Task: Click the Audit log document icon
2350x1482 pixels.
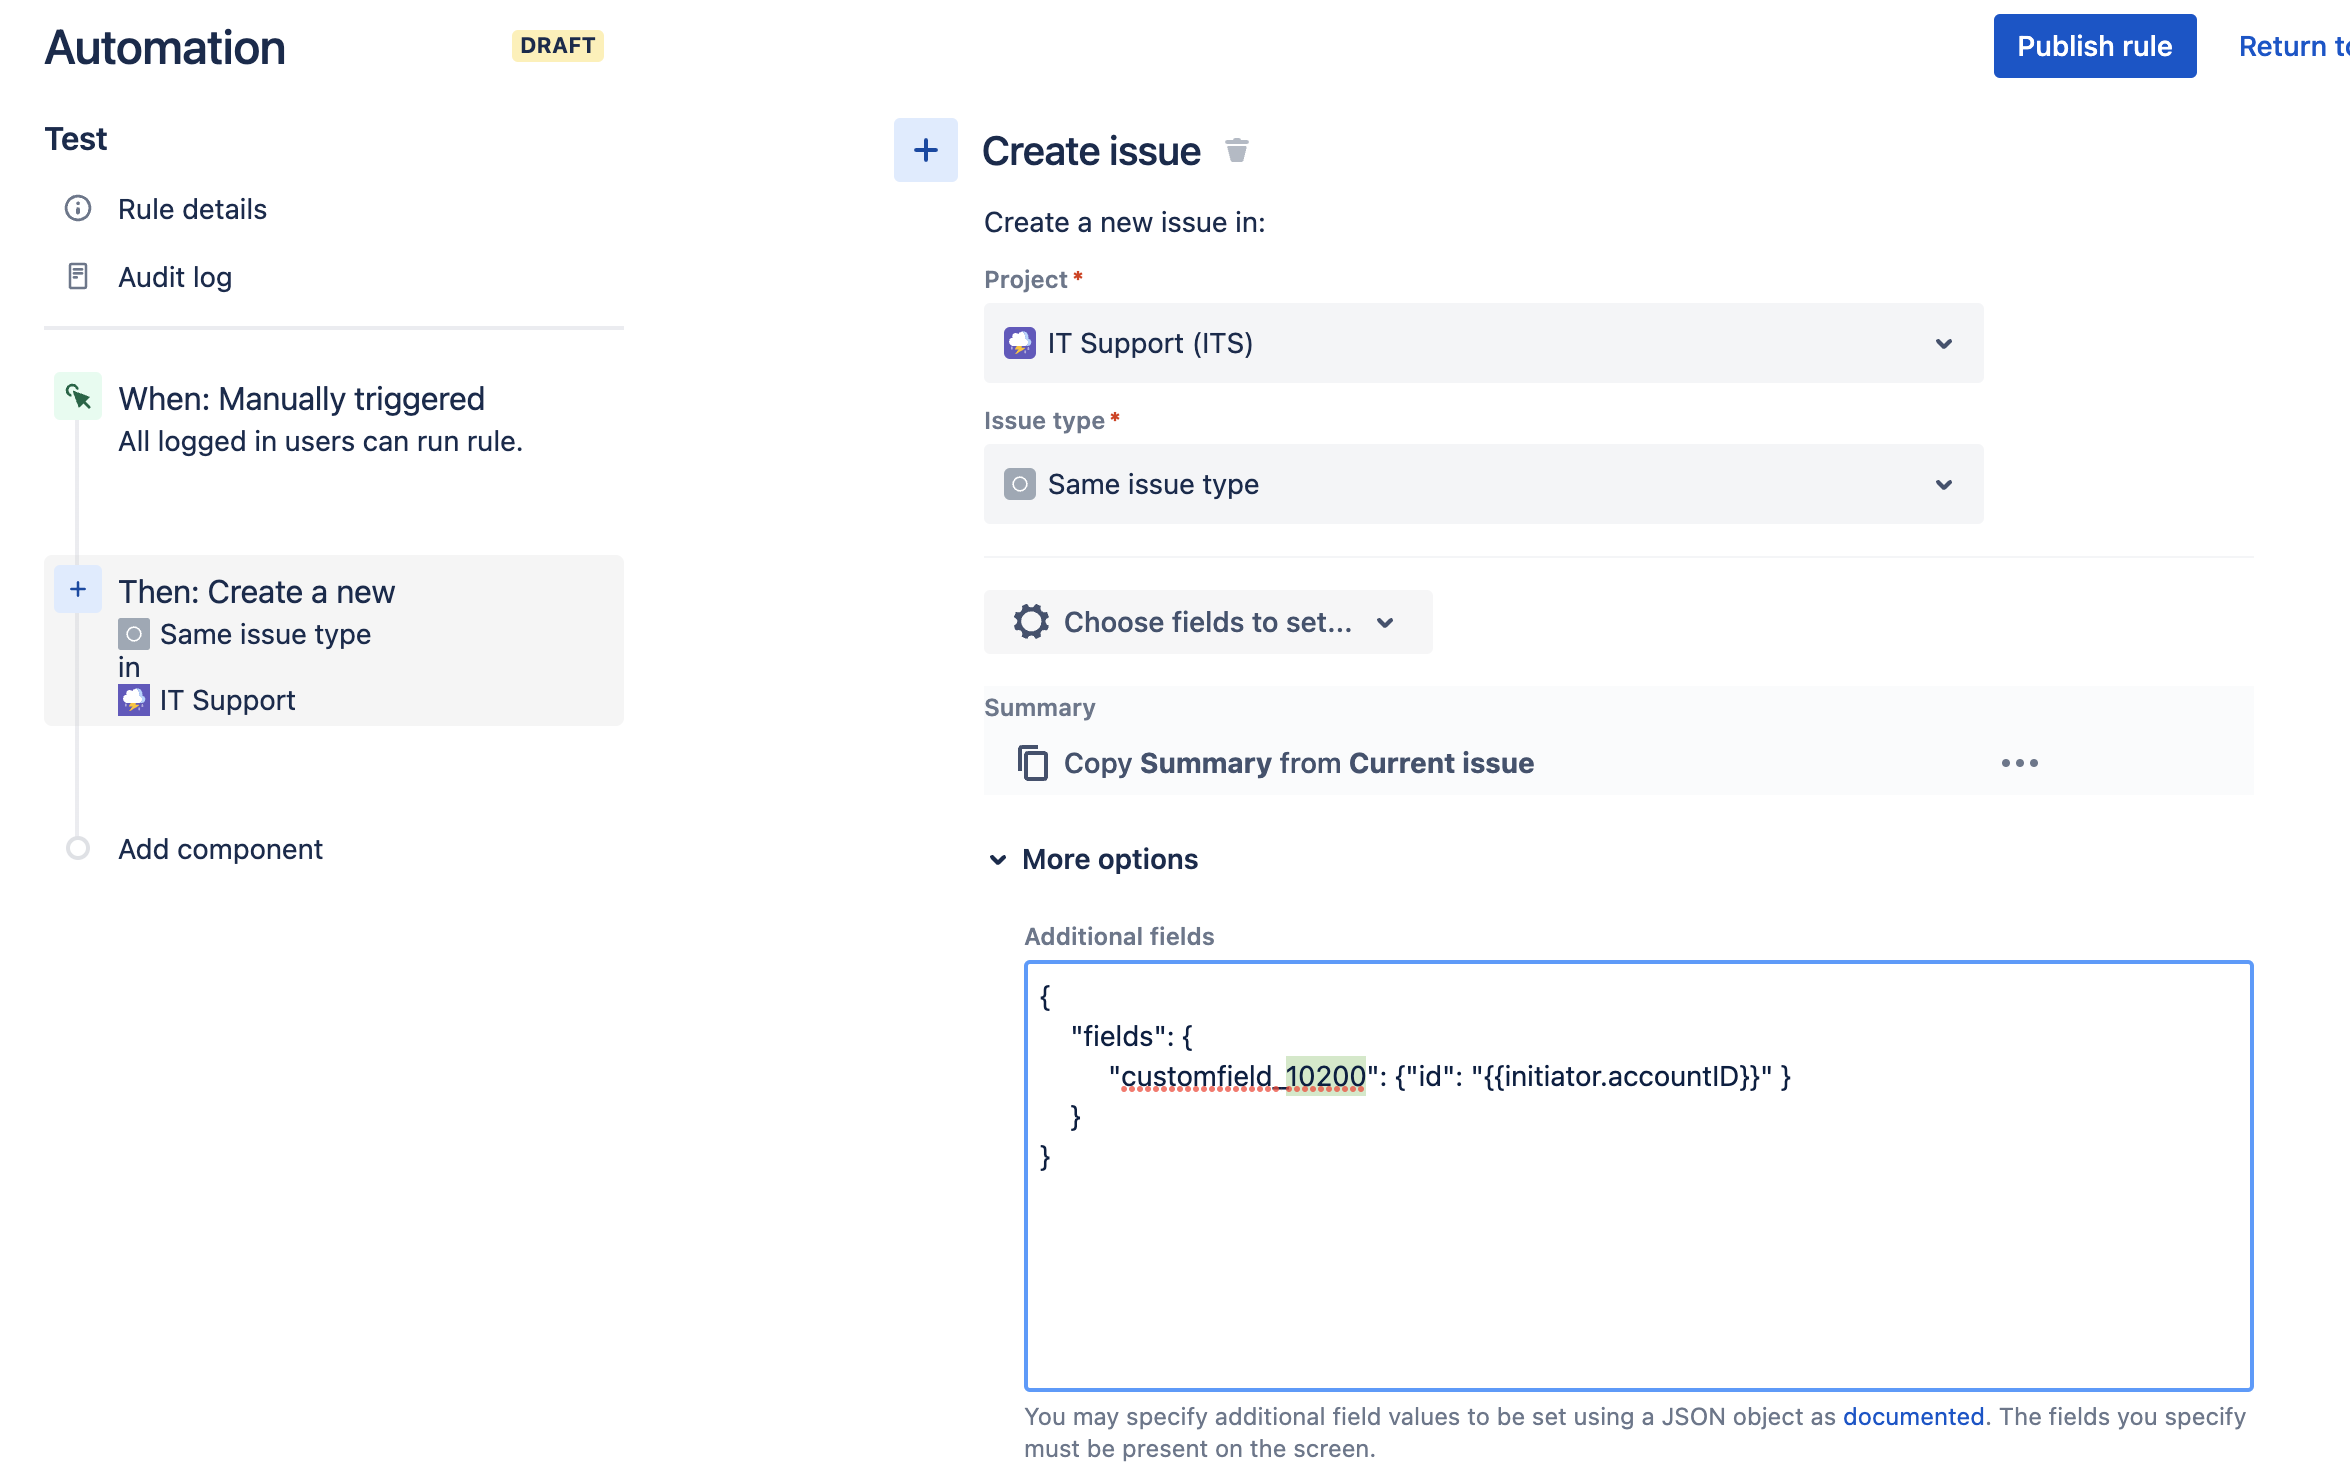Action: pyautogui.click(x=77, y=276)
